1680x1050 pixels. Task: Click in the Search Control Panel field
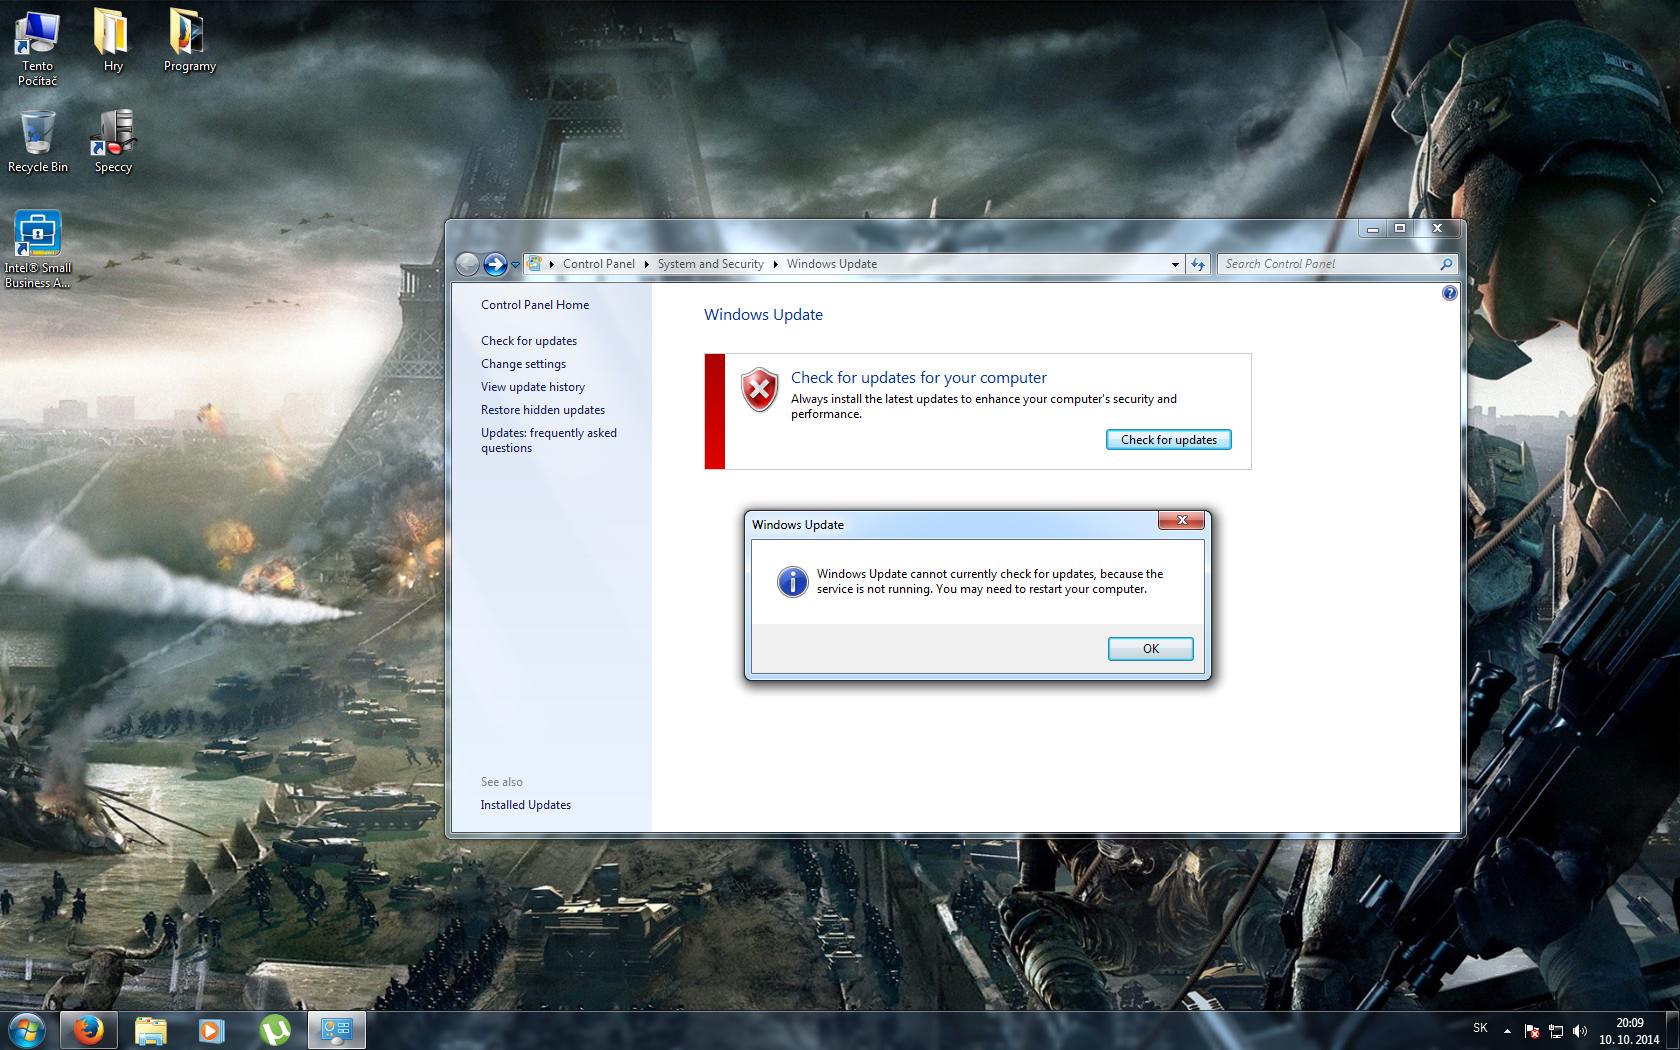(1329, 264)
